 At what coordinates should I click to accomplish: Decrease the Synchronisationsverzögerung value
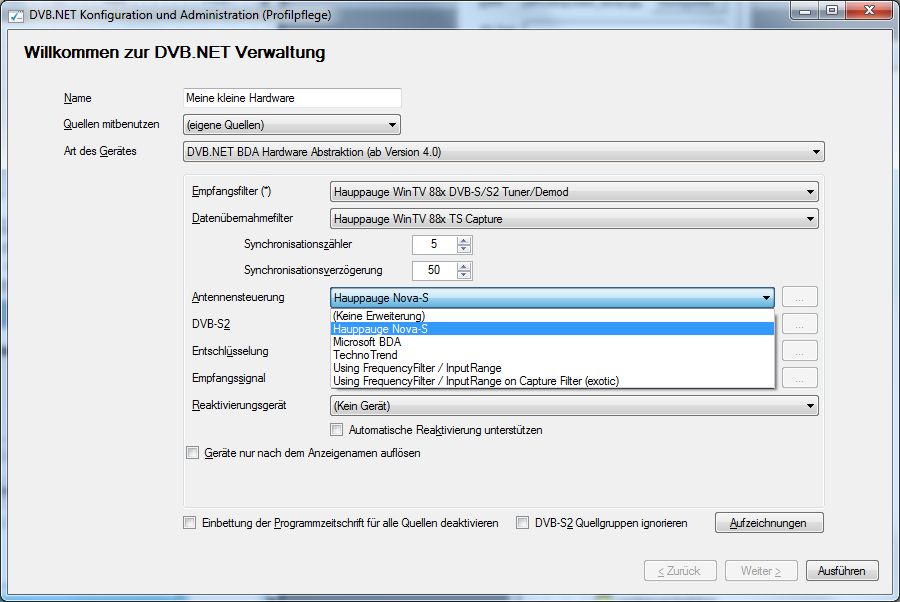point(464,275)
